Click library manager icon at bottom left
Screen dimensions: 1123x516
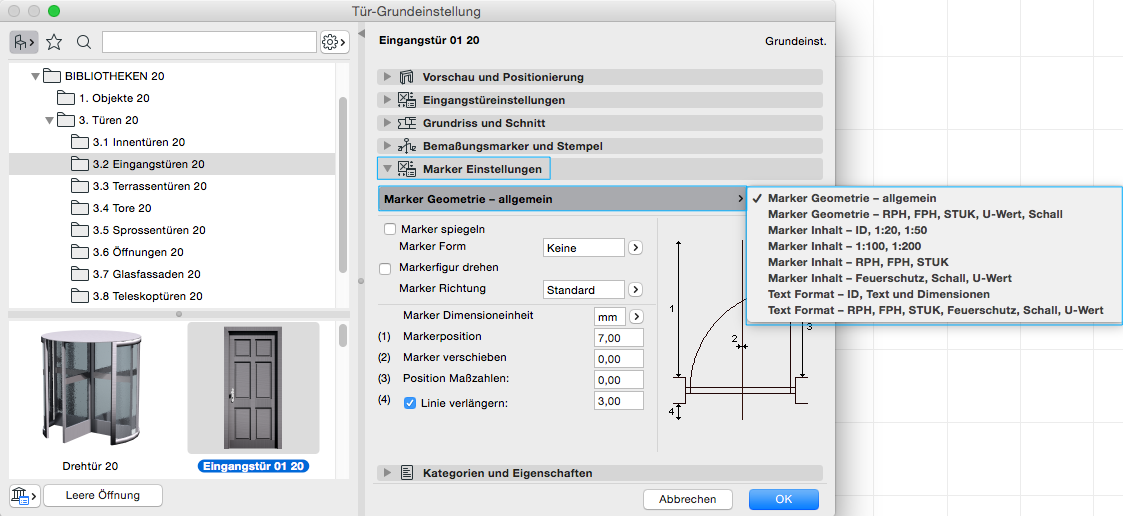23,496
